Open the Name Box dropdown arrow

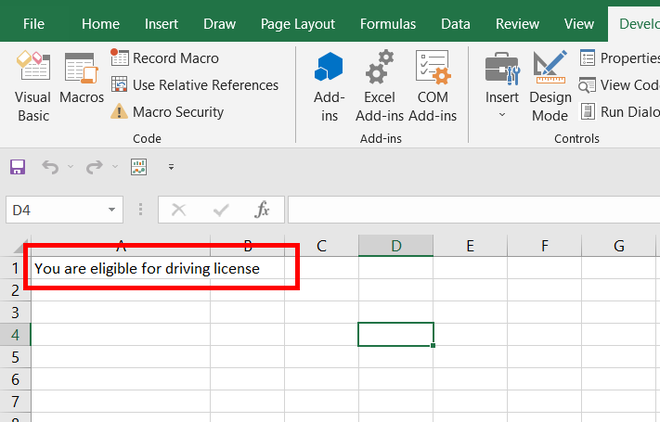point(113,210)
